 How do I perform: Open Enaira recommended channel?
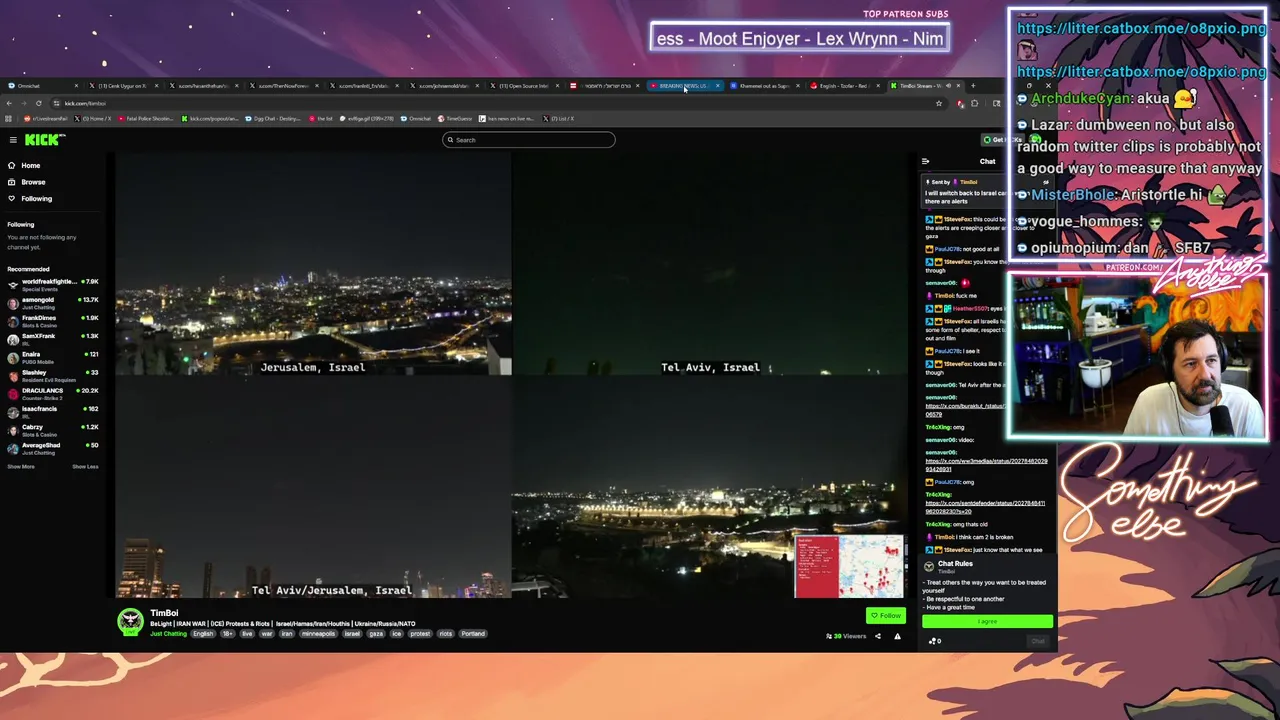[x=52, y=357]
